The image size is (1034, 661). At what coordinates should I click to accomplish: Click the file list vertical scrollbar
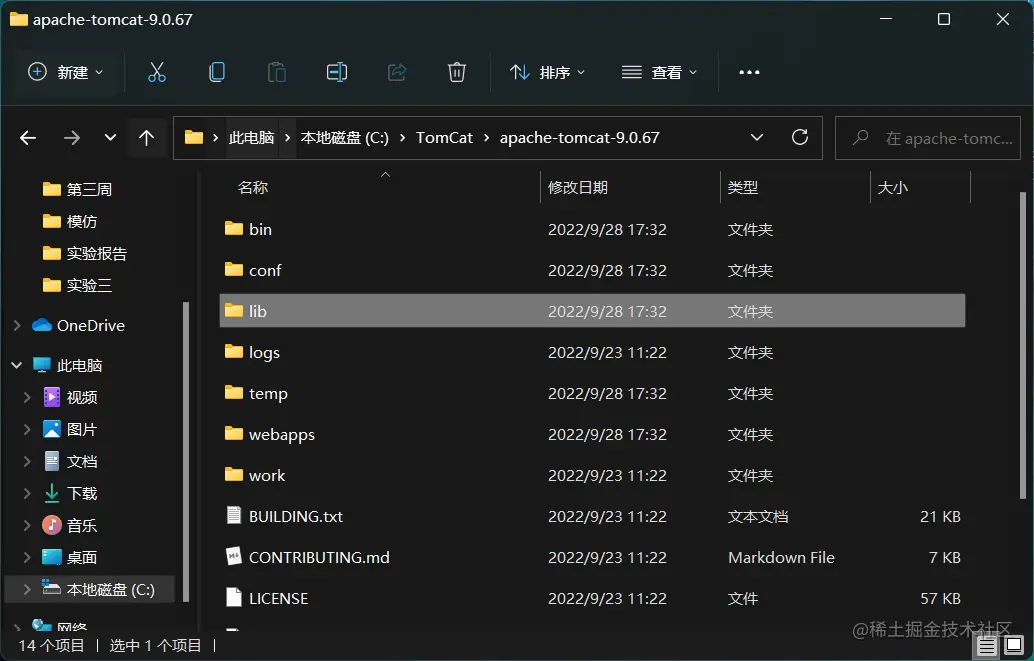click(1023, 346)
